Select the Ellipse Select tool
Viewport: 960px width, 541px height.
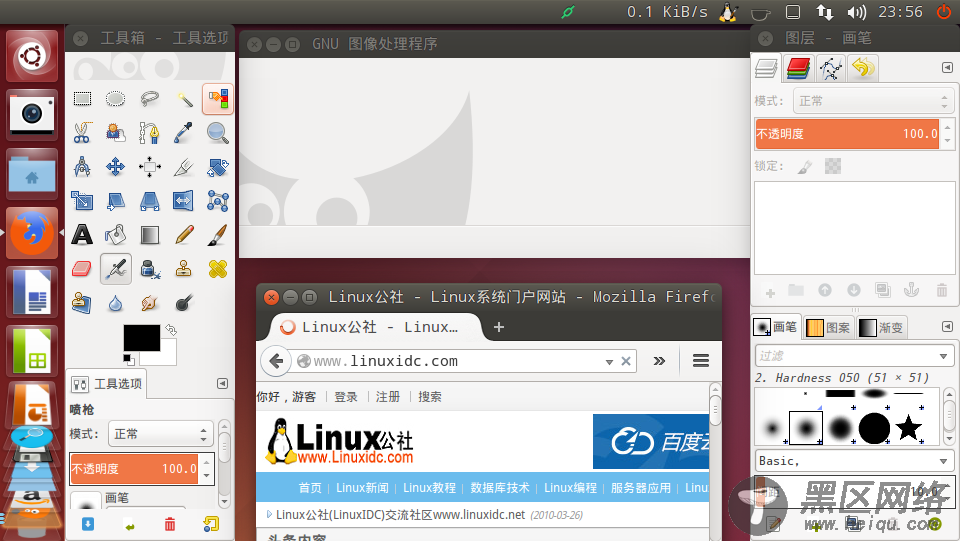click(115, 99)
